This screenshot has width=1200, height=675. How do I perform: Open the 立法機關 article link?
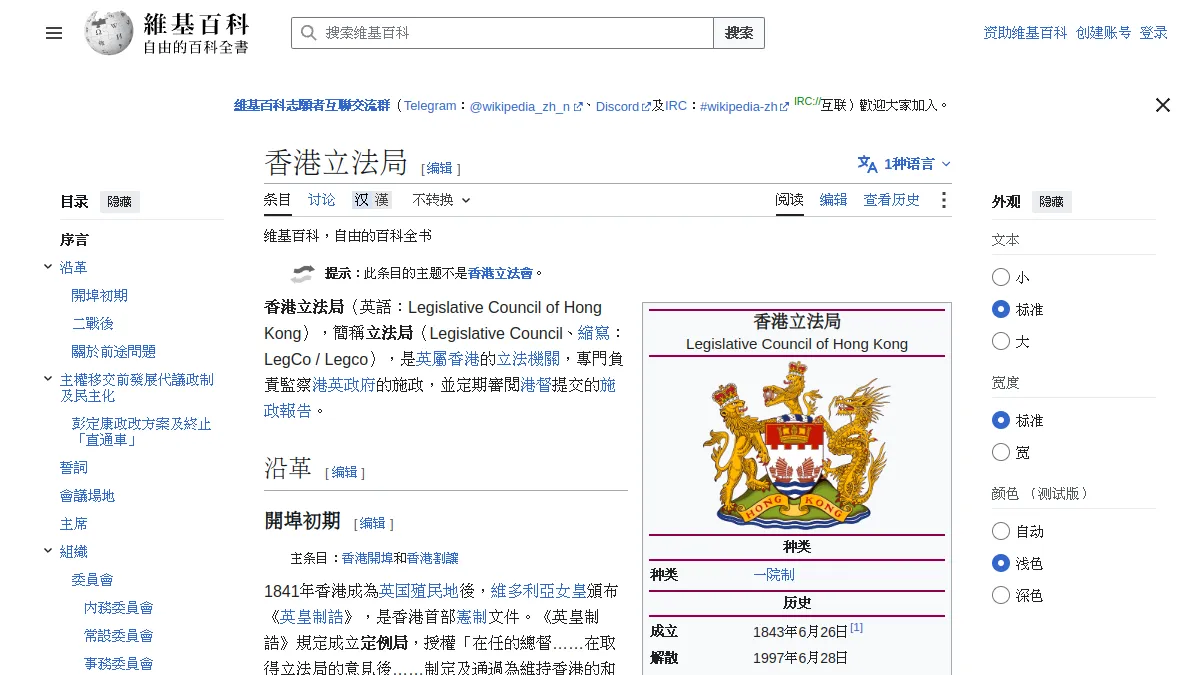tap(529, 359)
